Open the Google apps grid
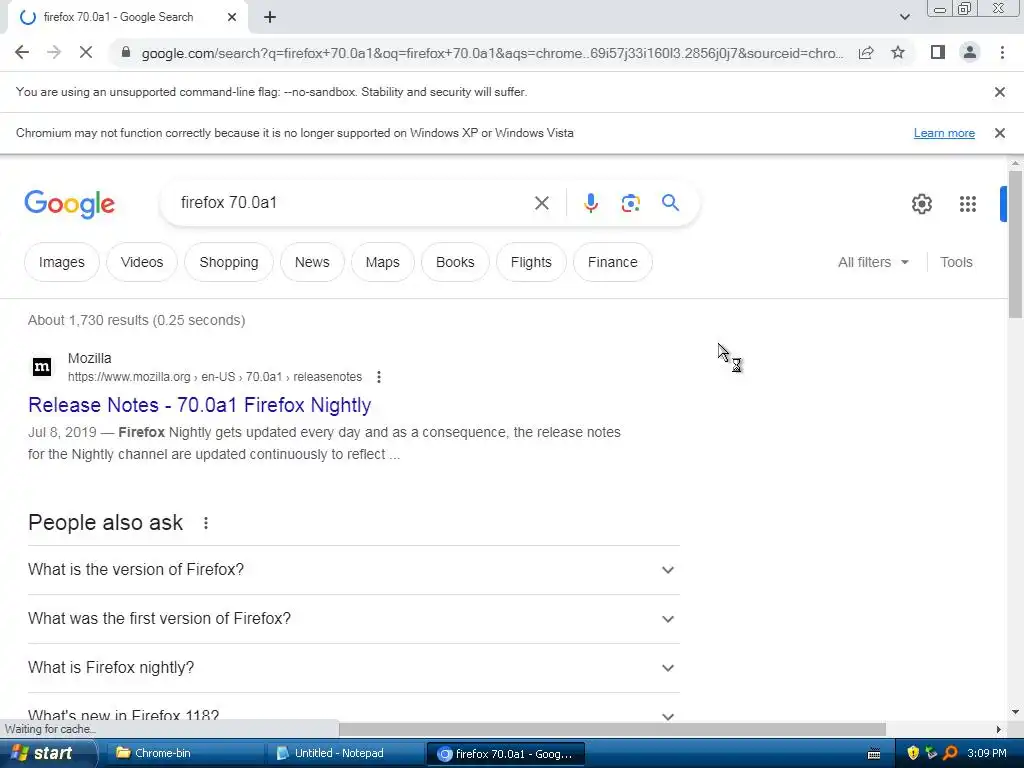1024x768 pixels. pos(967,204)
